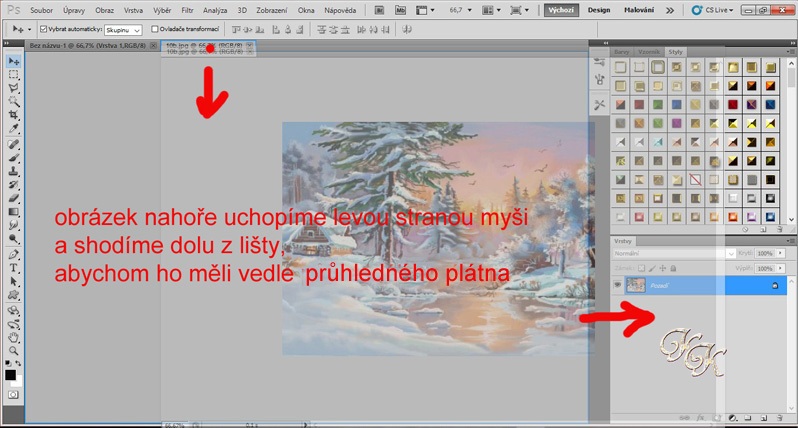The height and width of the screenshot is (428, 798).
Task: Hide the Pozadí layer with eye icon
Action: point(617,285)
